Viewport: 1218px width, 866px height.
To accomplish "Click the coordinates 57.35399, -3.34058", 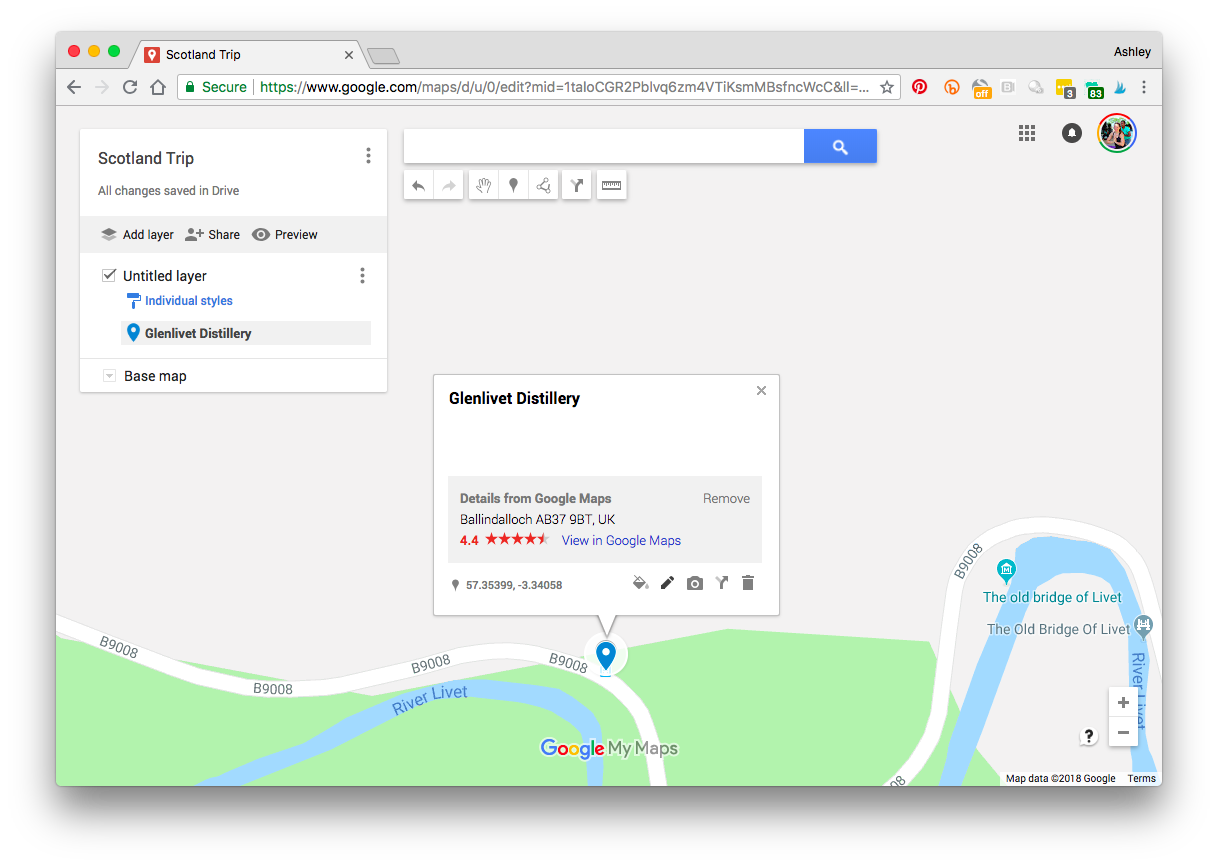I will click(x=514, y=585).
